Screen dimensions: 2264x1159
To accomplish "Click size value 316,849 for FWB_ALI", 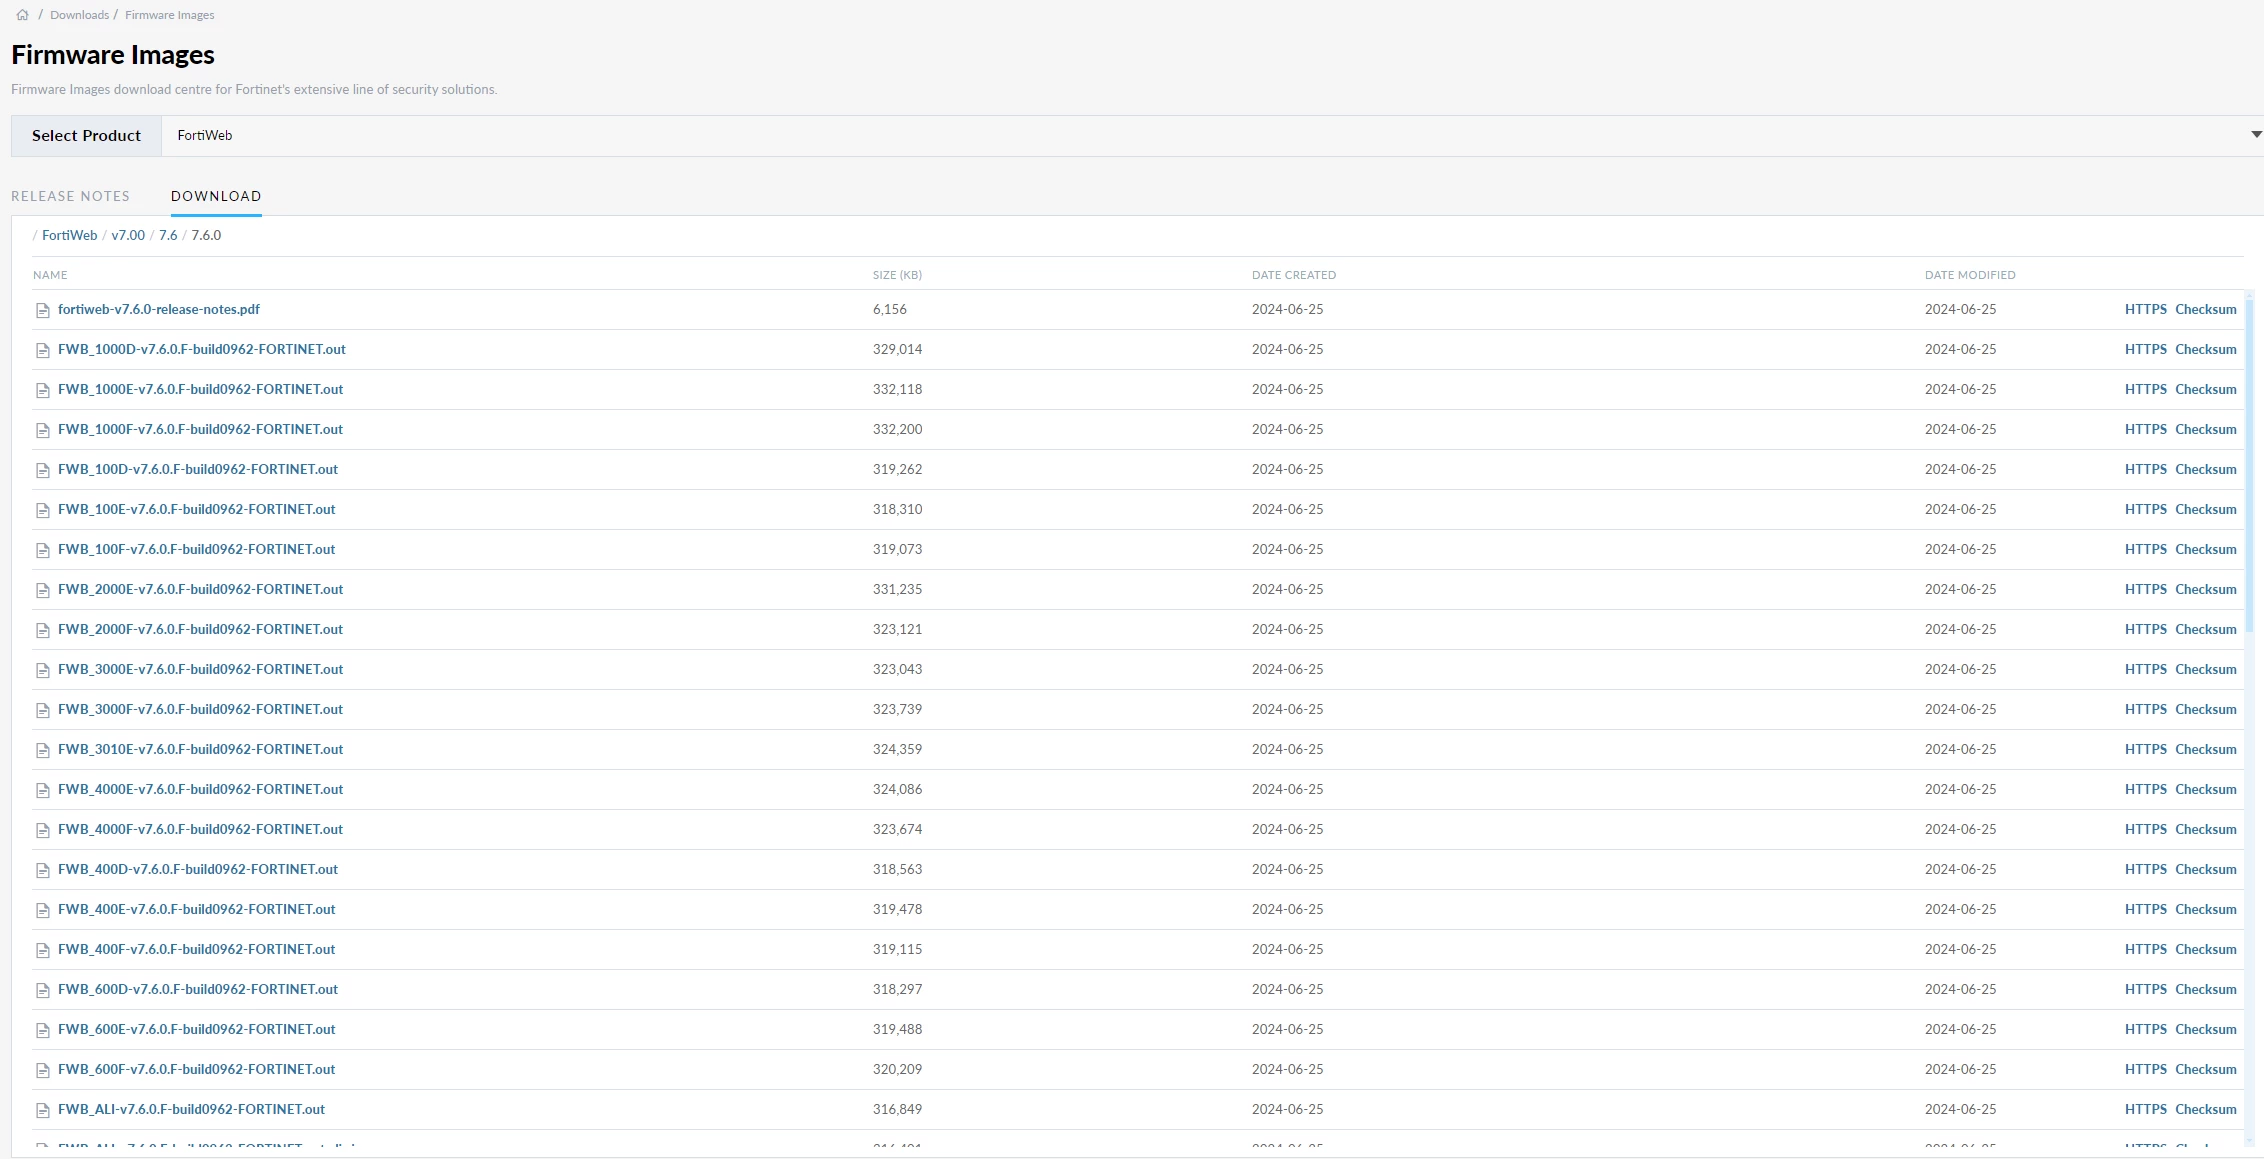I will click(x=897, y=1109).
